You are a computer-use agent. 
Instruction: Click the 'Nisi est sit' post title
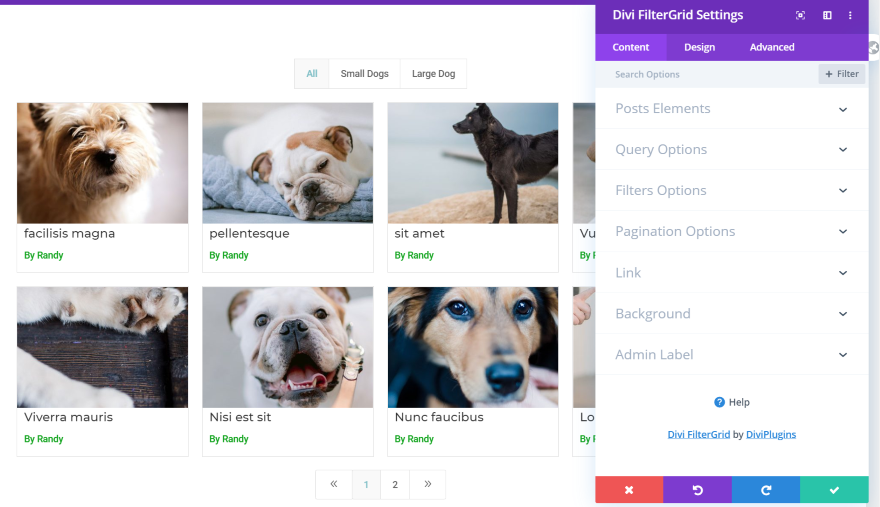(x=240, y=417)
